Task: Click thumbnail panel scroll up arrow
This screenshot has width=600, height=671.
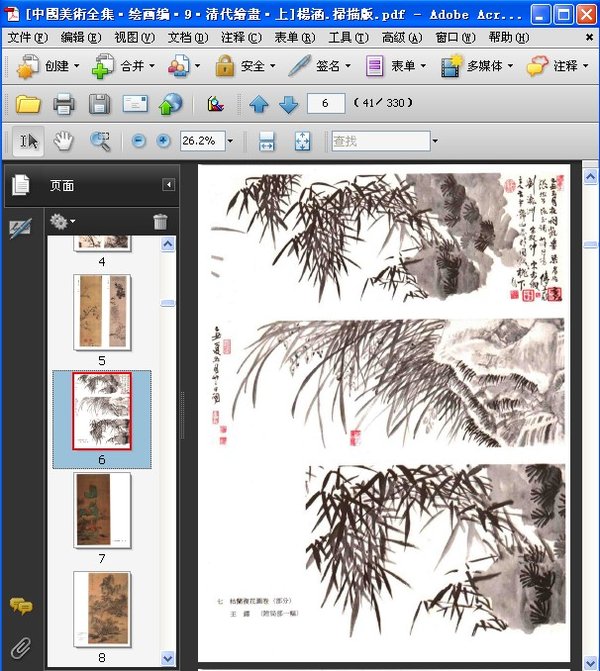Action: (168, 244)
